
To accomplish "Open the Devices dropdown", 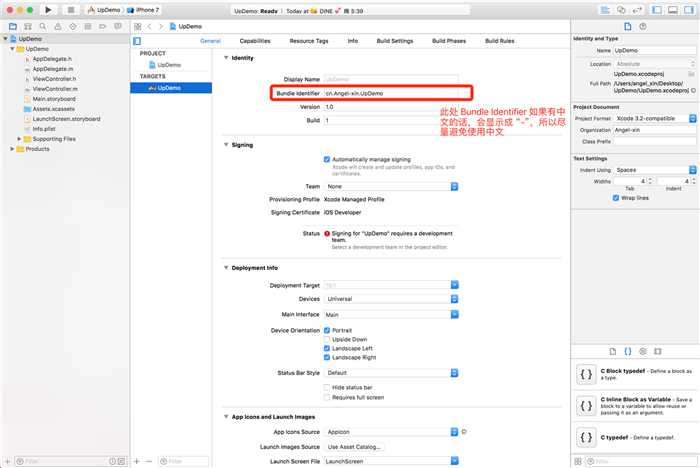I will tap(391, 299).
